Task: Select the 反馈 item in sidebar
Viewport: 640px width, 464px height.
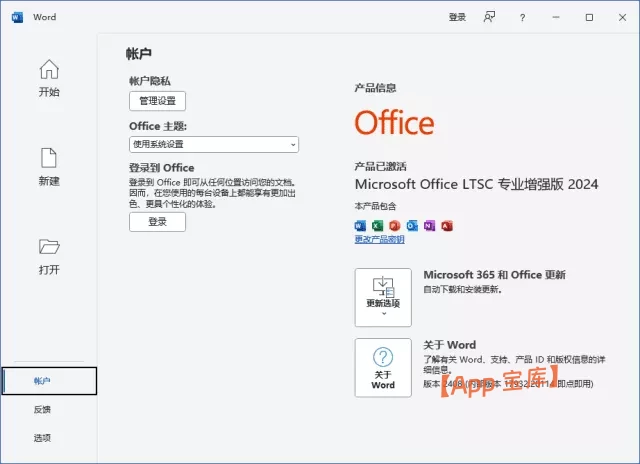Action: coord(42,409)
